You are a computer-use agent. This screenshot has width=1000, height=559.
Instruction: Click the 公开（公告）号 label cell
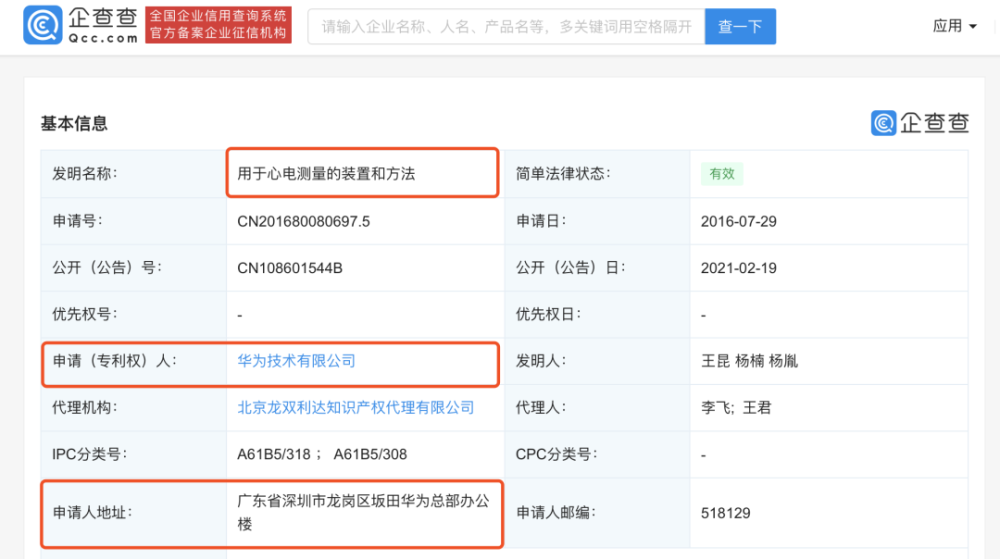(134, 268)
